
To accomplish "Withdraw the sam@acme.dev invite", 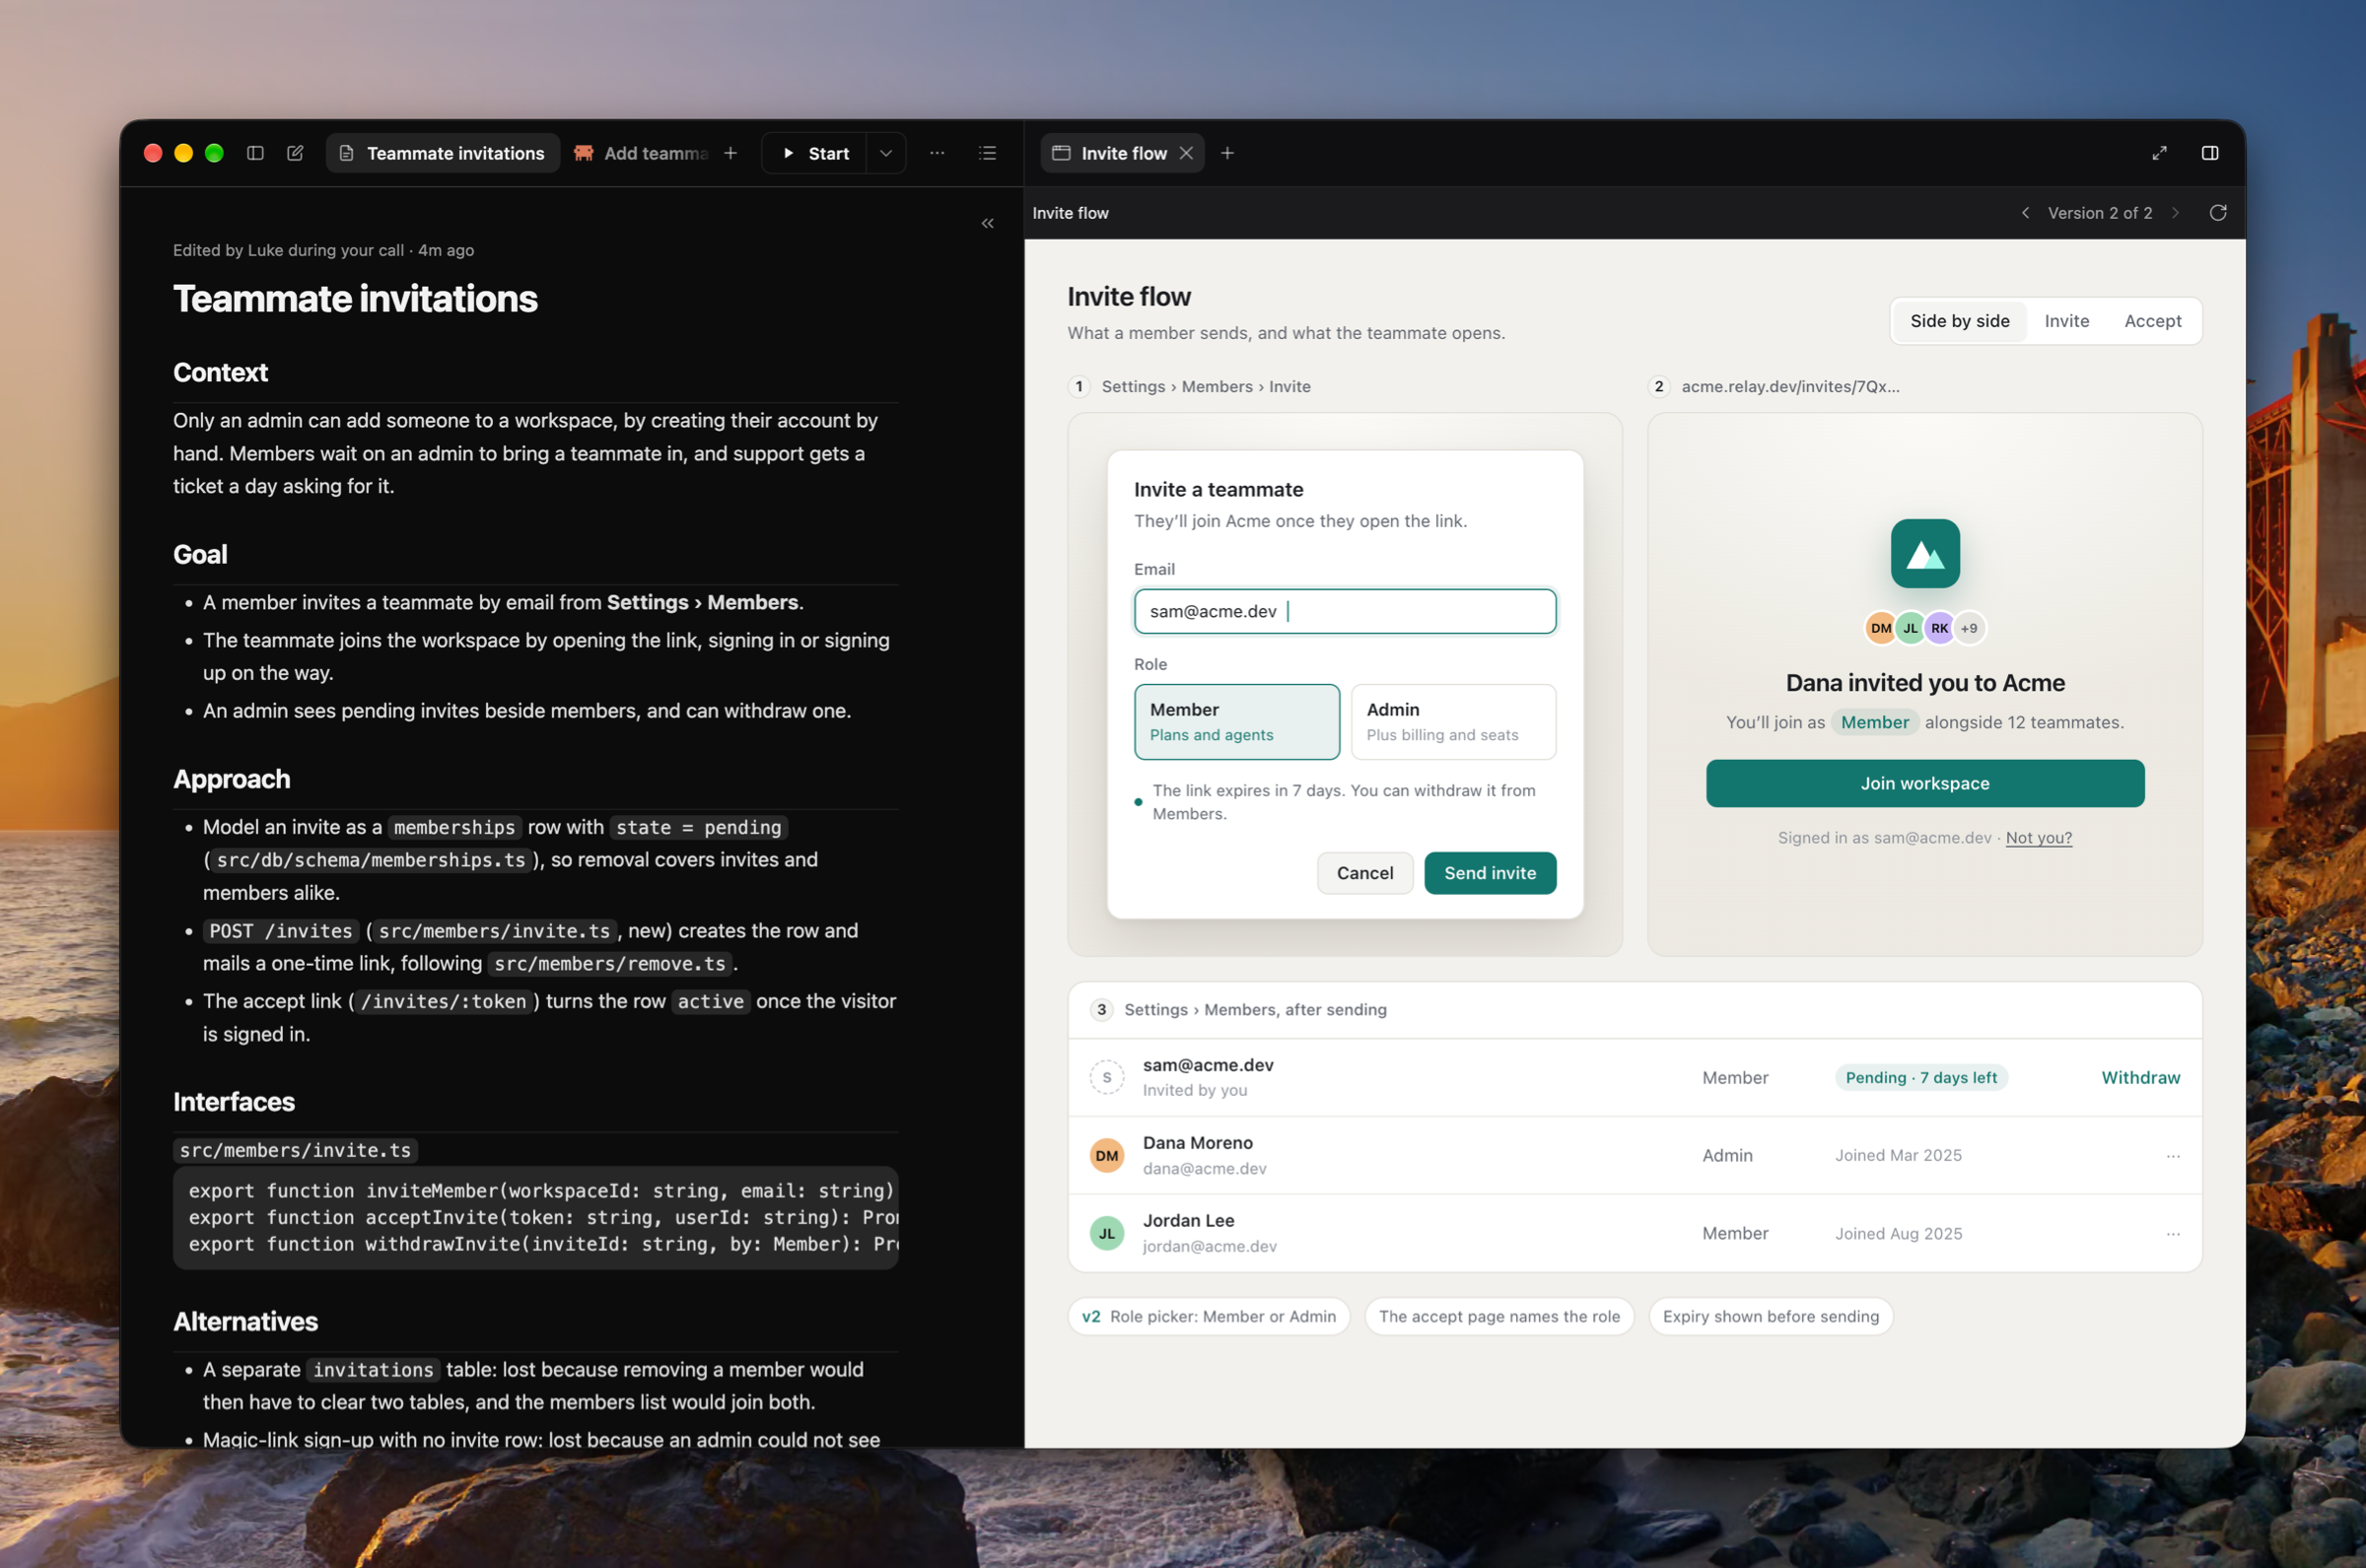I will 2140,1077.
